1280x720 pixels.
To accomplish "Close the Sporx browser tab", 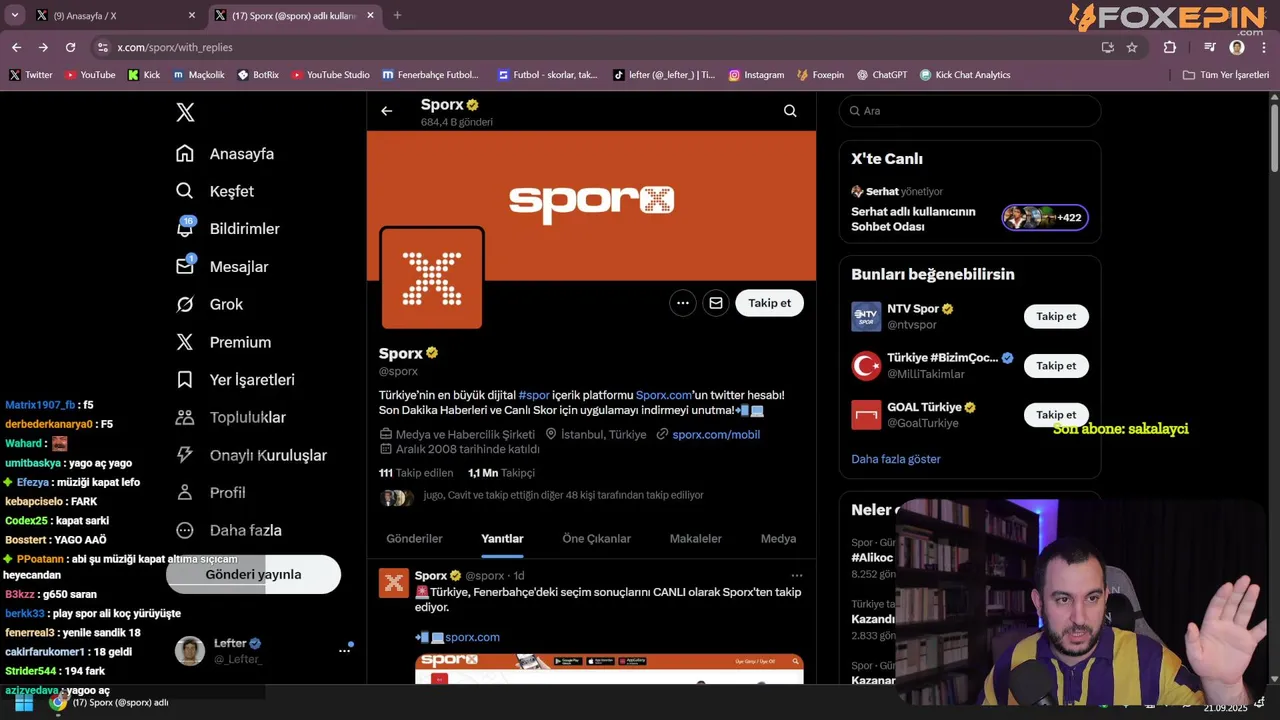I will tap(371, 15).
